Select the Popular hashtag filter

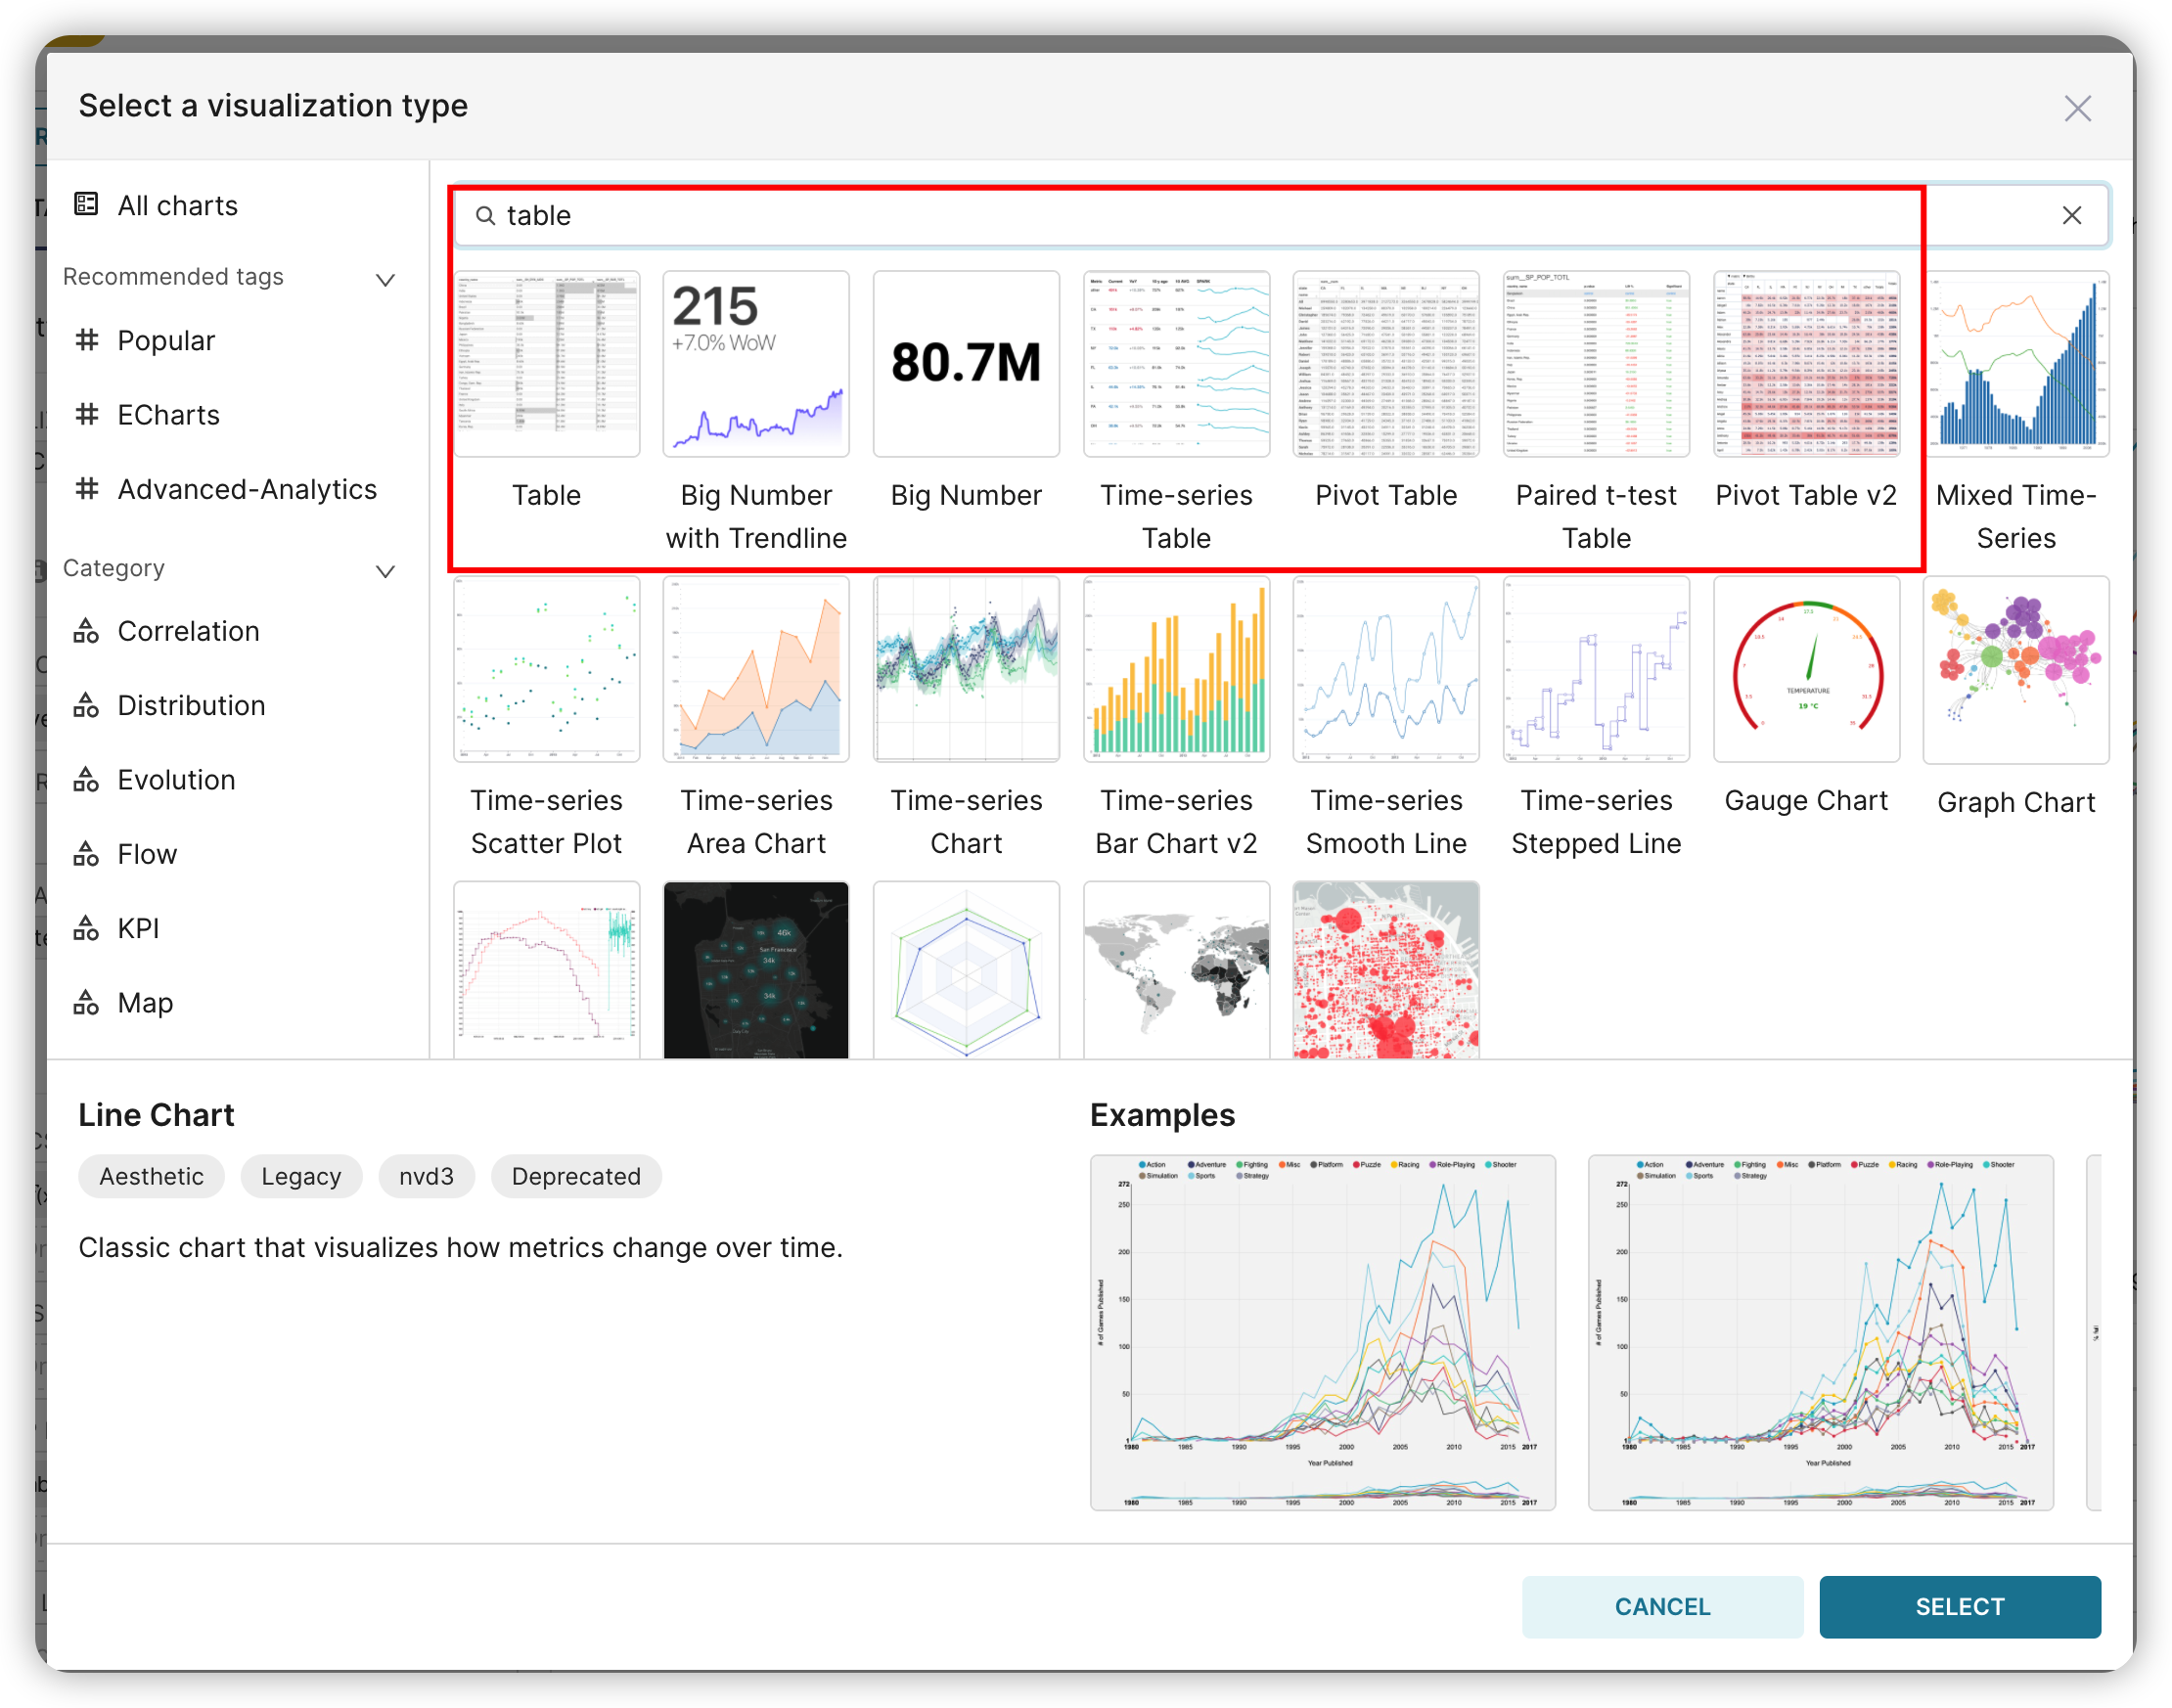87,340
